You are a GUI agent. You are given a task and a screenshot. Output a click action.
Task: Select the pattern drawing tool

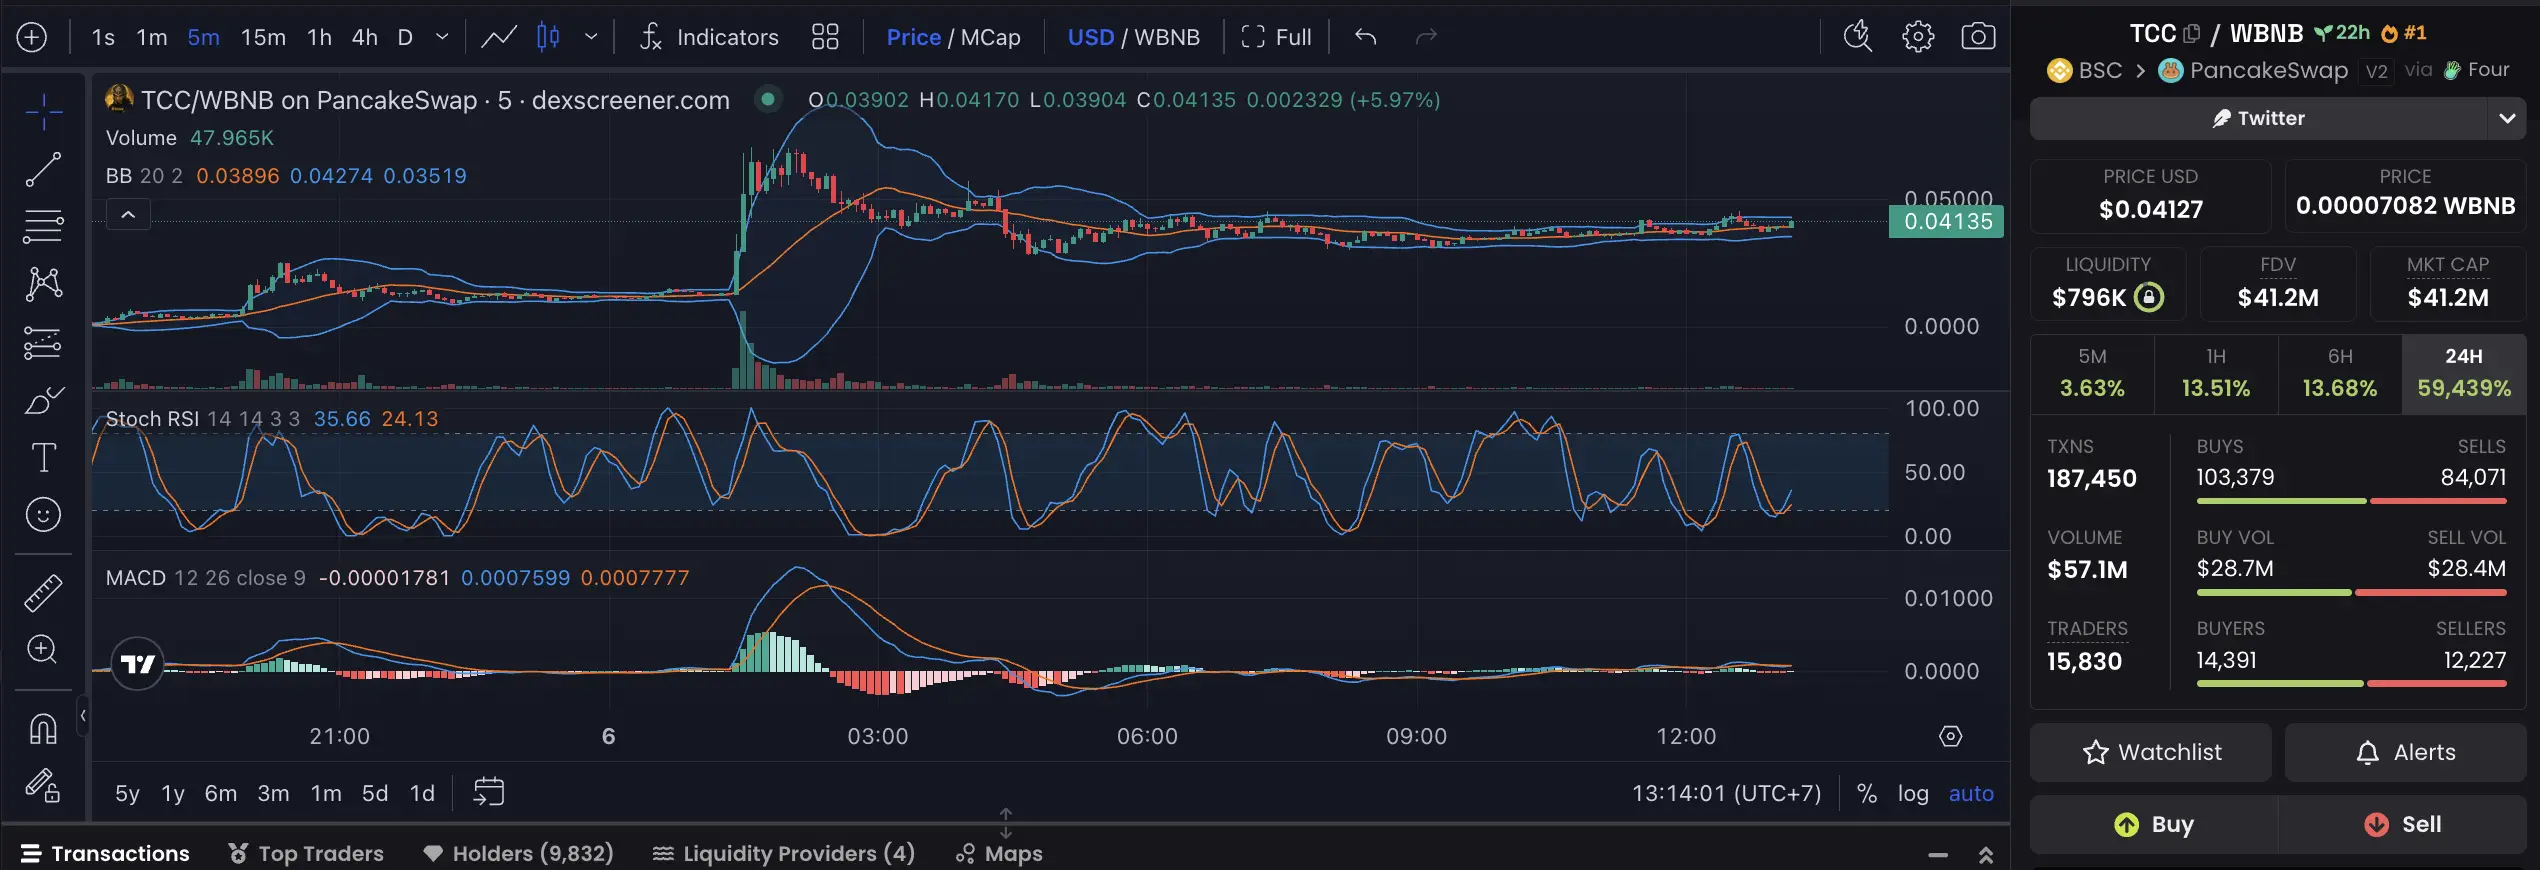point(43,284)
